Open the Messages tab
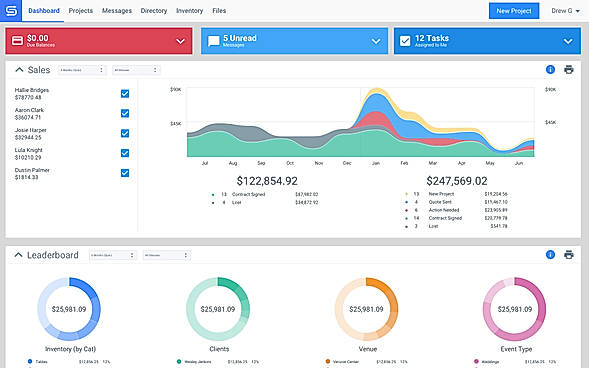Viewport: 589px width, 368px height. [117, 11]
